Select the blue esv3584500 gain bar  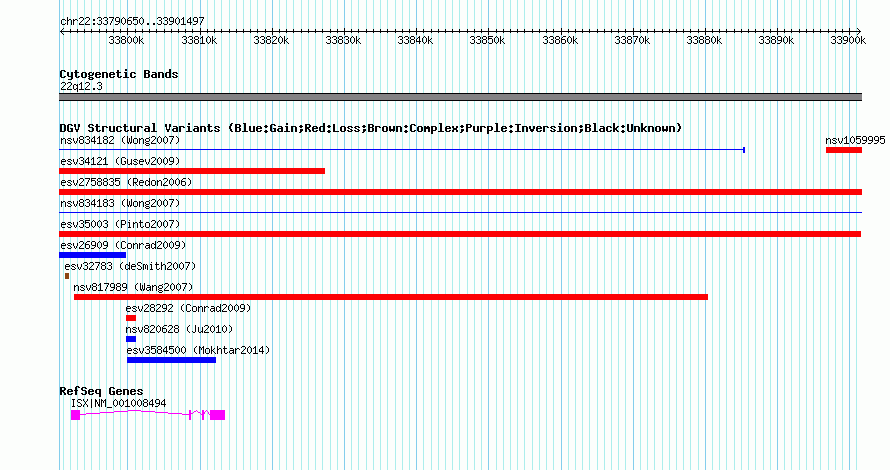tap(171, 360)
